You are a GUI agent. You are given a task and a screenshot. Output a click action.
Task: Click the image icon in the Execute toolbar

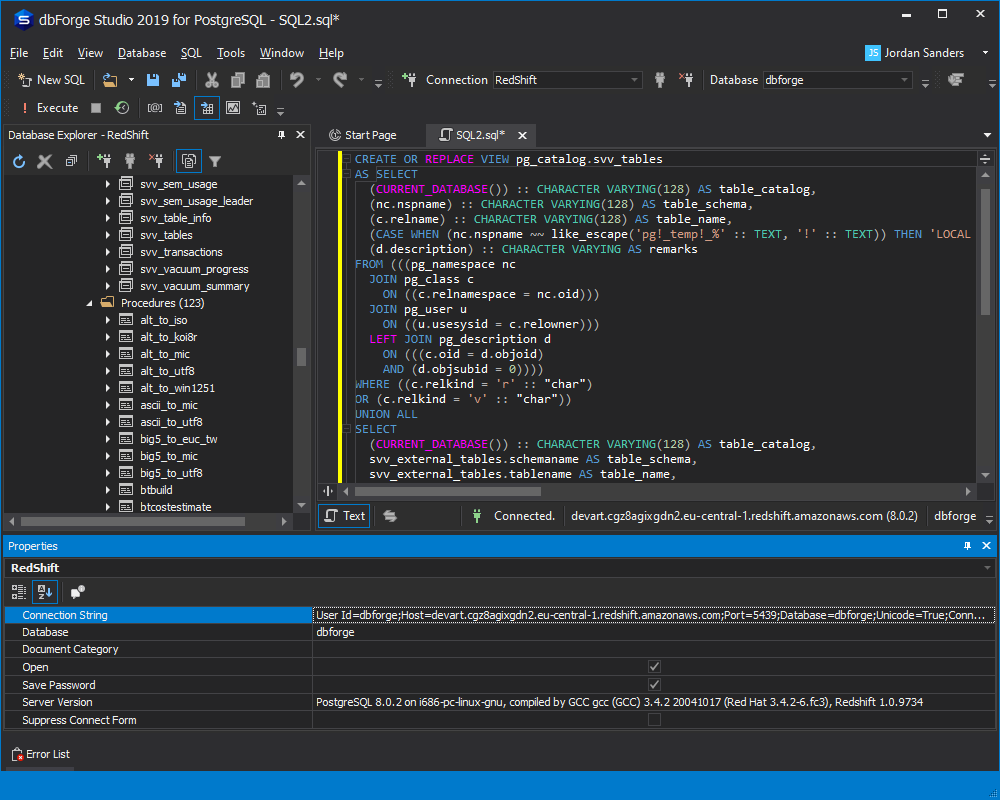(x=233, y=108)
